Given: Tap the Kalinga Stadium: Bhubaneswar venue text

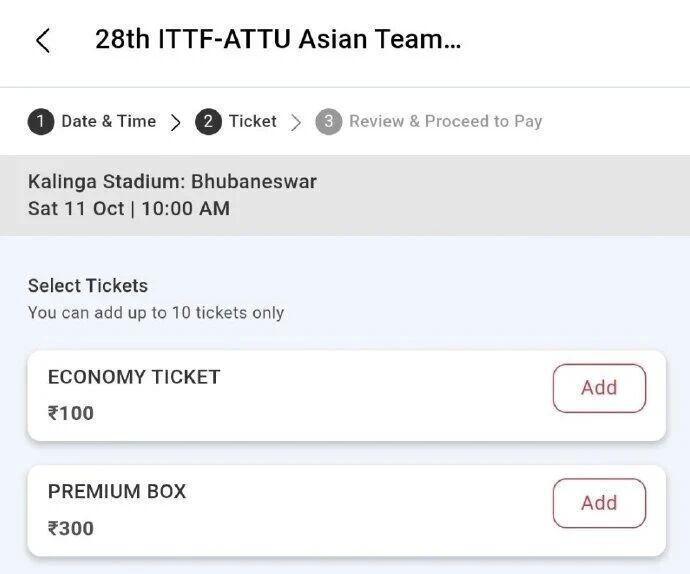Looking at the screenshot, I should click(172, 182).
